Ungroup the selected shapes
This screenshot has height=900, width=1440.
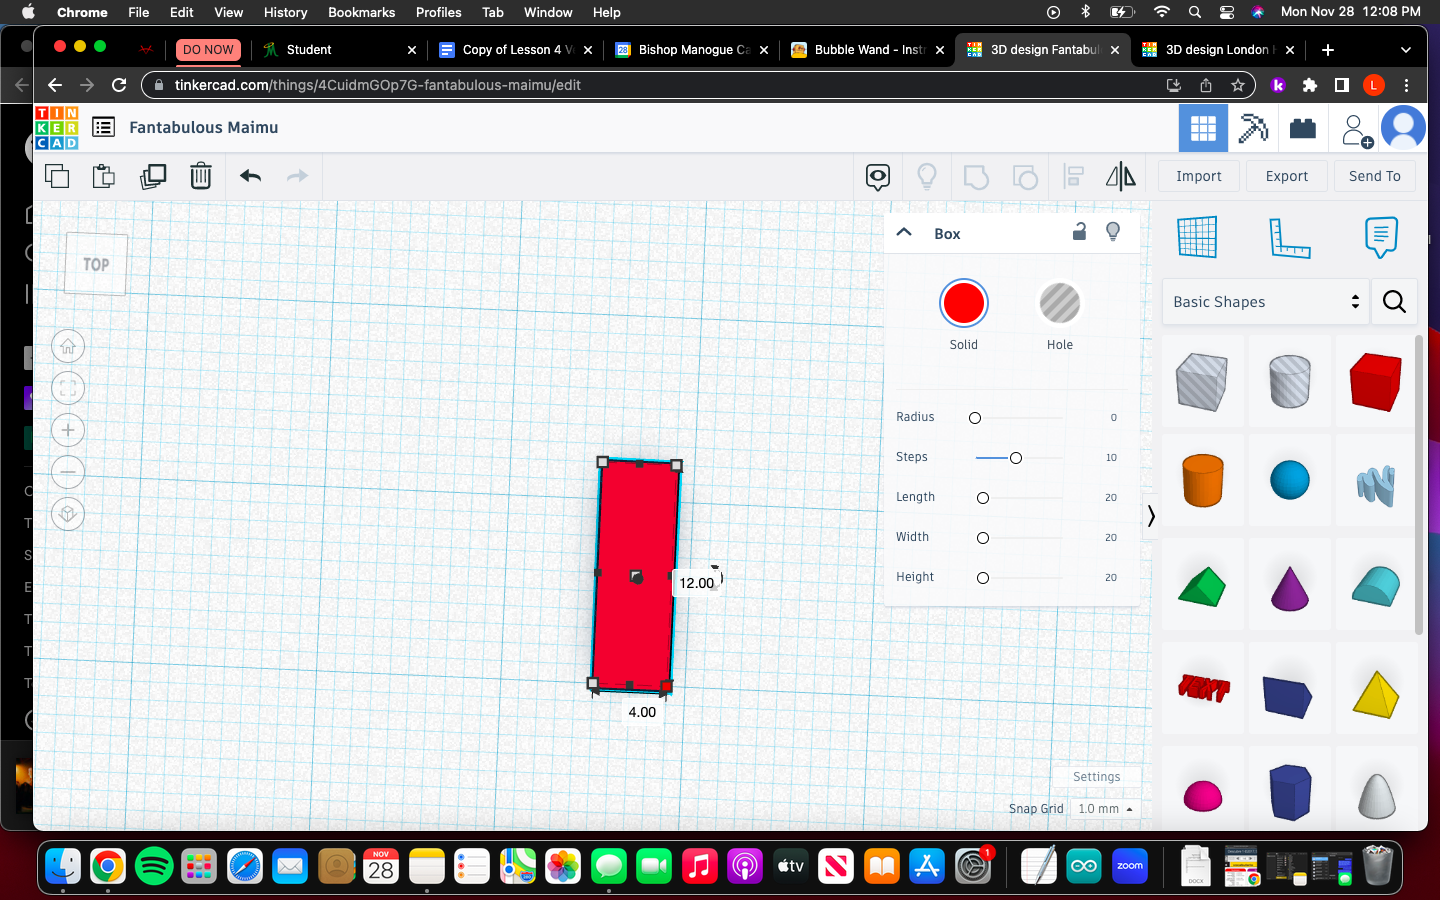(1025, 177)
